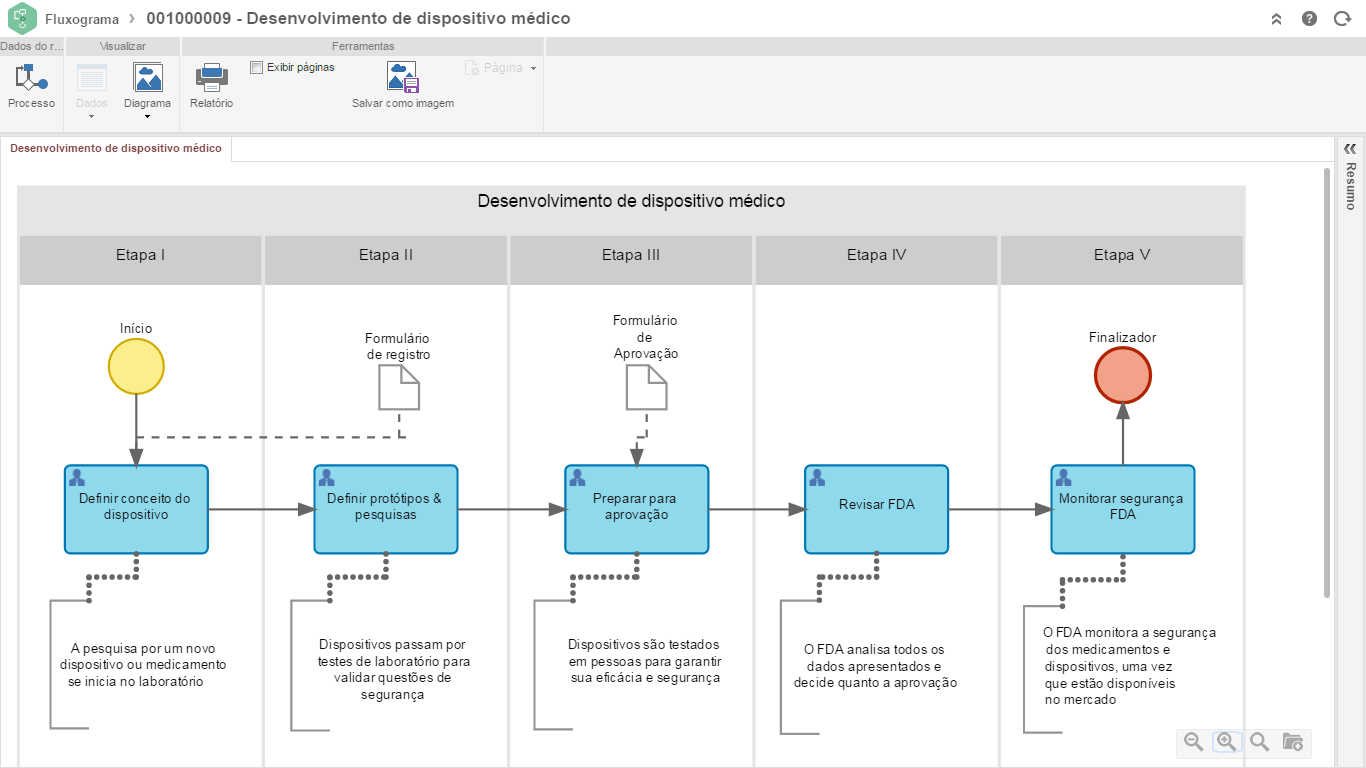
Task: Select the Preparar para aprovação task
Action: (x=636, y=509)
